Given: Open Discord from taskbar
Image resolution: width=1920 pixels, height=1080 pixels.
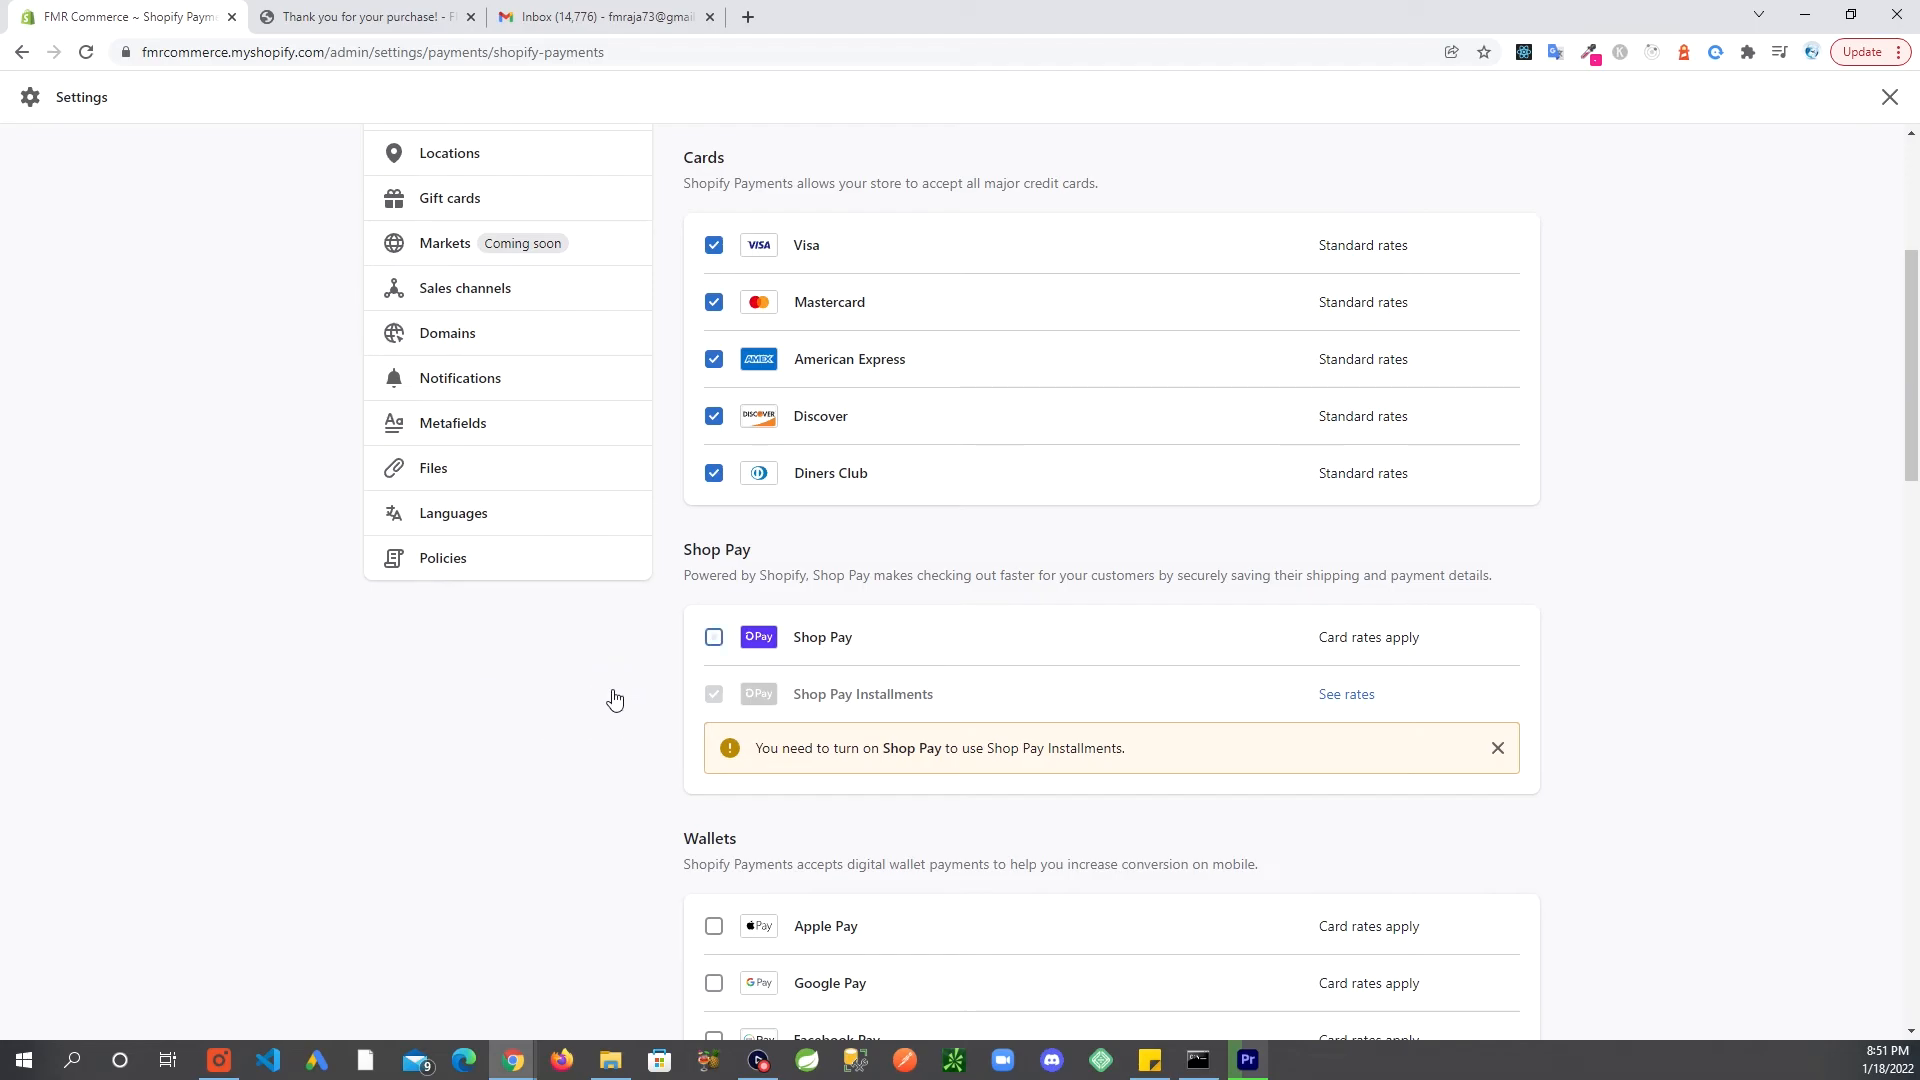Looking at the screenshot, I should [x=1052, y=1060].
